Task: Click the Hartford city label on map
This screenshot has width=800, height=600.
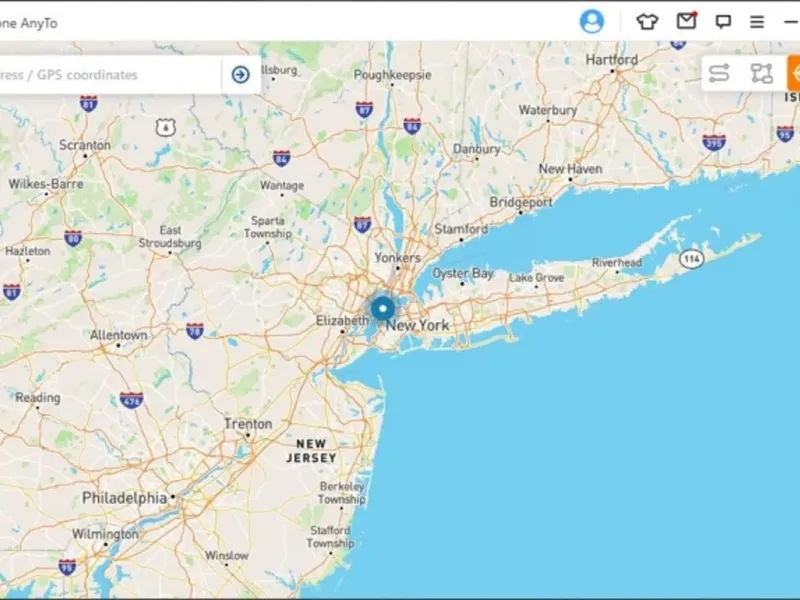Action: 611,60
